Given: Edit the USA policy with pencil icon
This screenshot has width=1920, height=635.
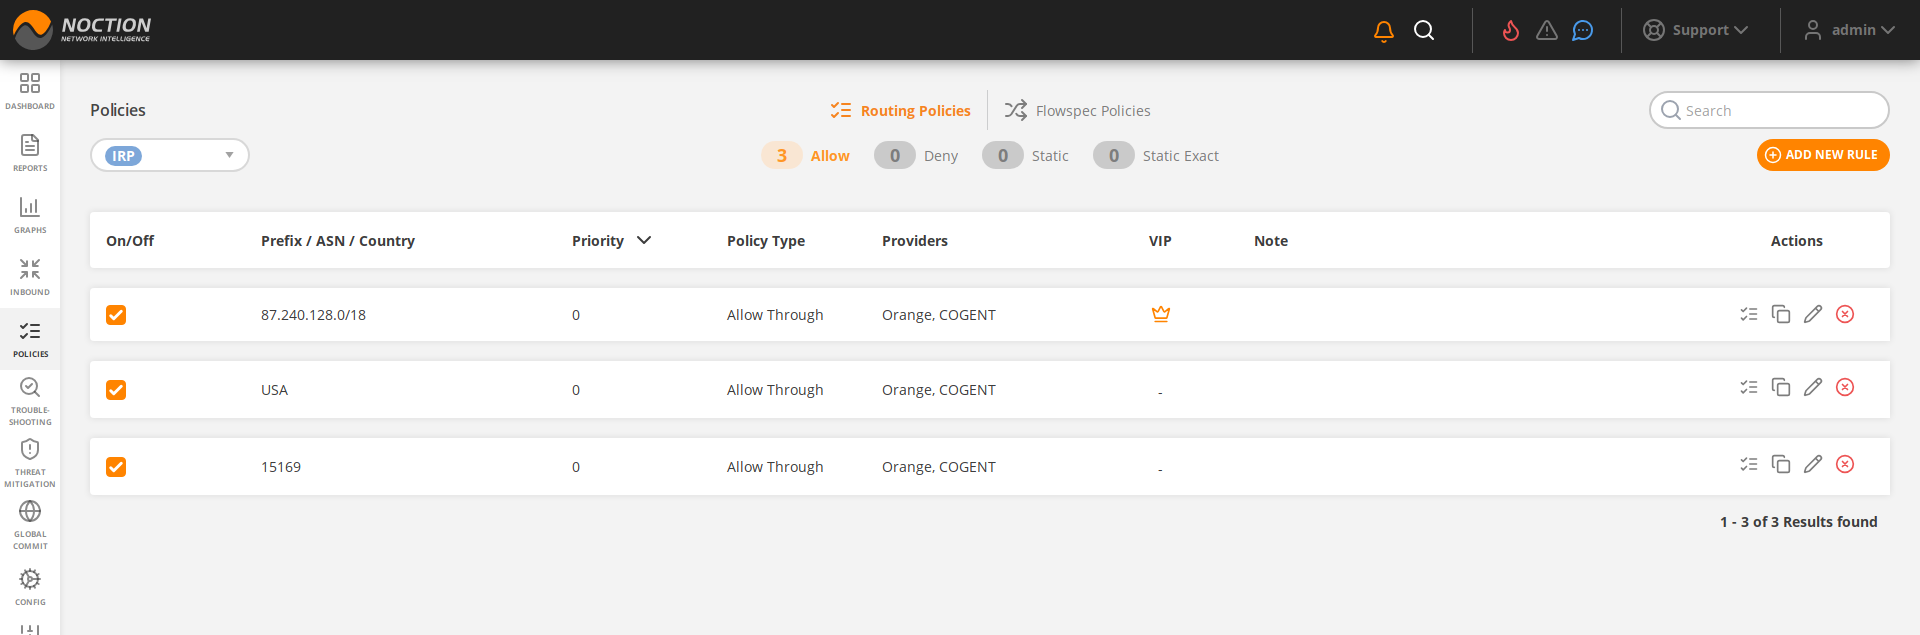Looking at the screenshot, I should [x=1812, y=387].
